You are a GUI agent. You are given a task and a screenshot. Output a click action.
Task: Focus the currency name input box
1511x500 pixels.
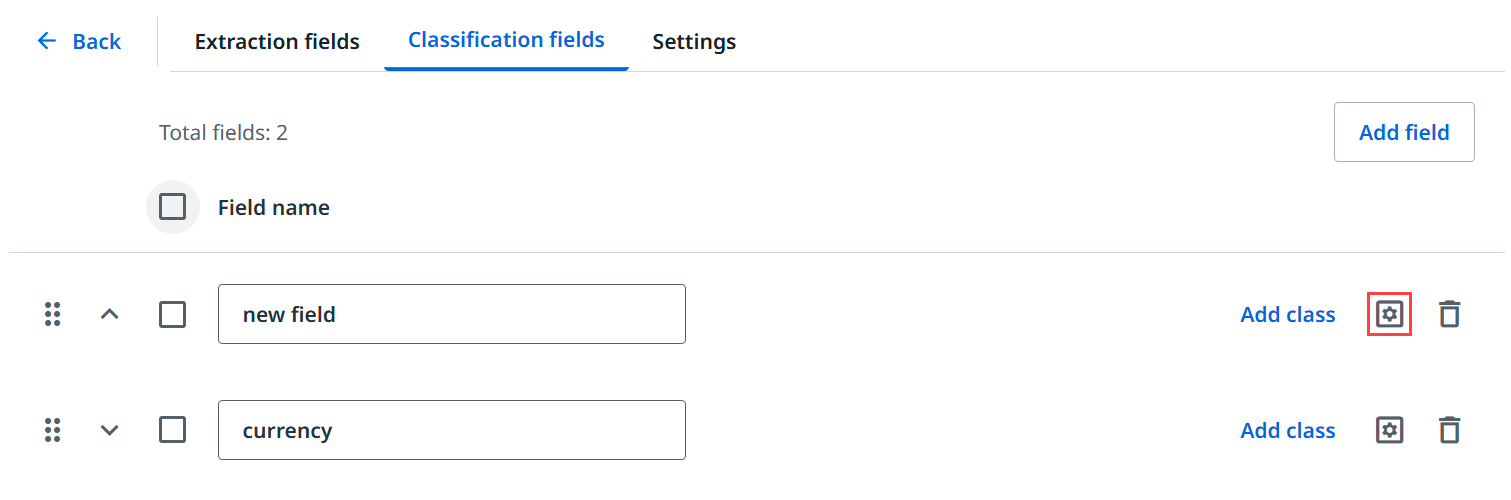coord(451,430)
